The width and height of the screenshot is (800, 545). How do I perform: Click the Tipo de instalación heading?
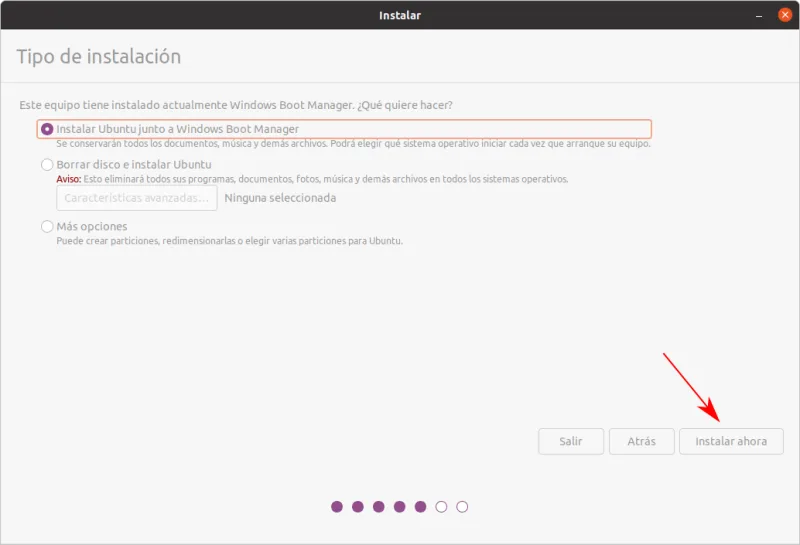click(99, 57)
